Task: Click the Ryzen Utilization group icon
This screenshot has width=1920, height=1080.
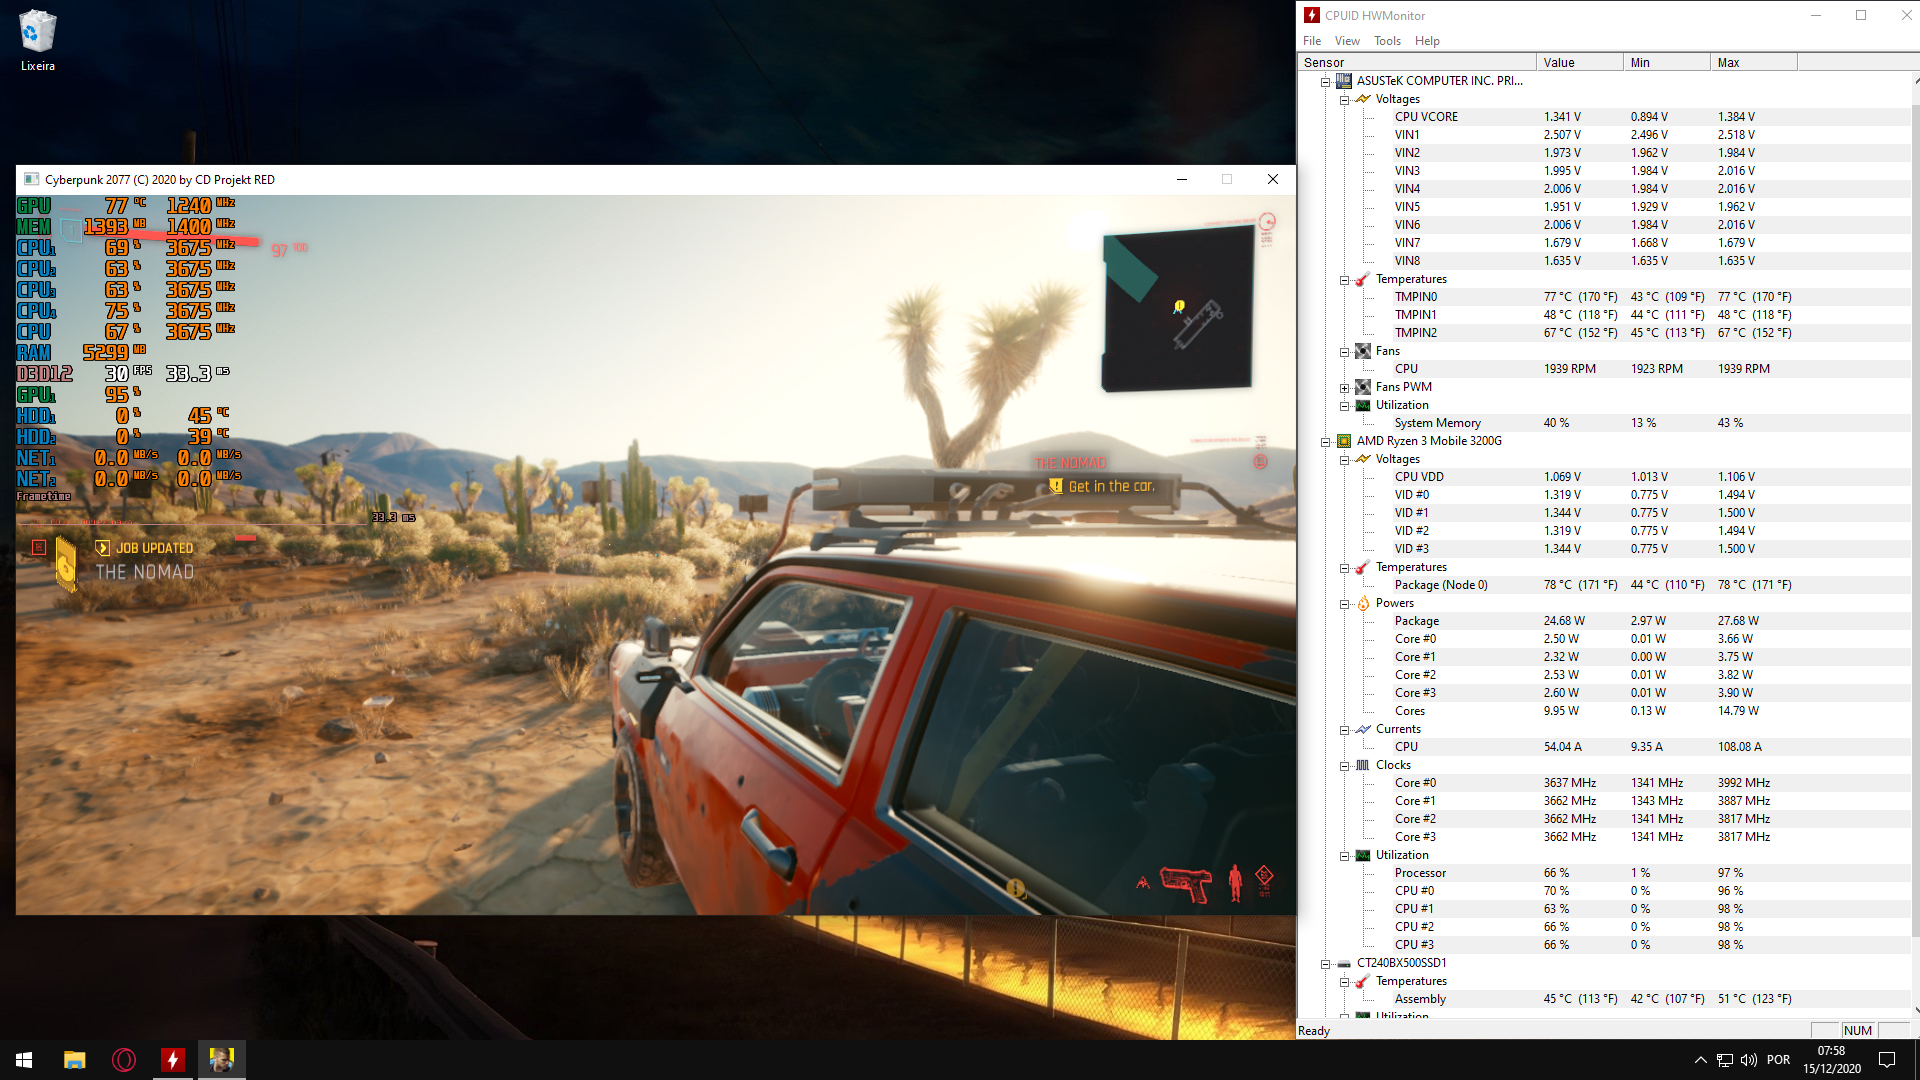Action: pyautogui.click(x=1363, y=855)
